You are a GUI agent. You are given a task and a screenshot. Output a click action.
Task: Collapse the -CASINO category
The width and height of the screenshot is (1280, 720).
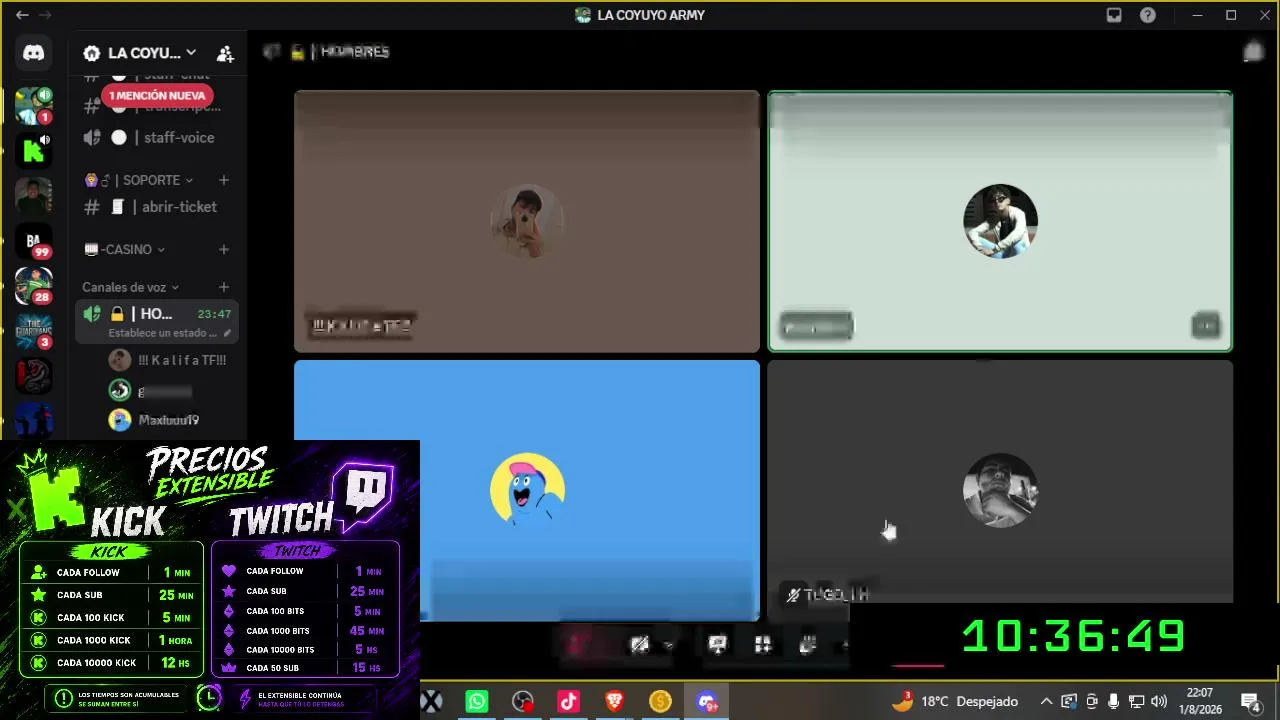click(x=125, y=249)
